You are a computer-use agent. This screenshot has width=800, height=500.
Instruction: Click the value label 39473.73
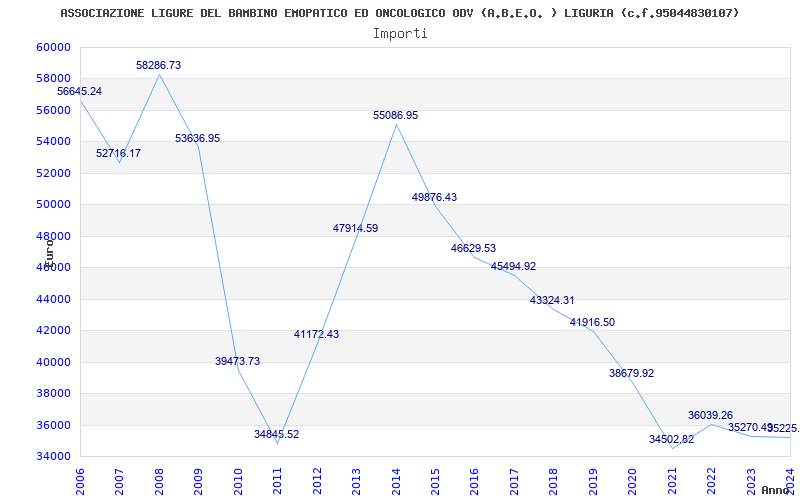[237, 361]
